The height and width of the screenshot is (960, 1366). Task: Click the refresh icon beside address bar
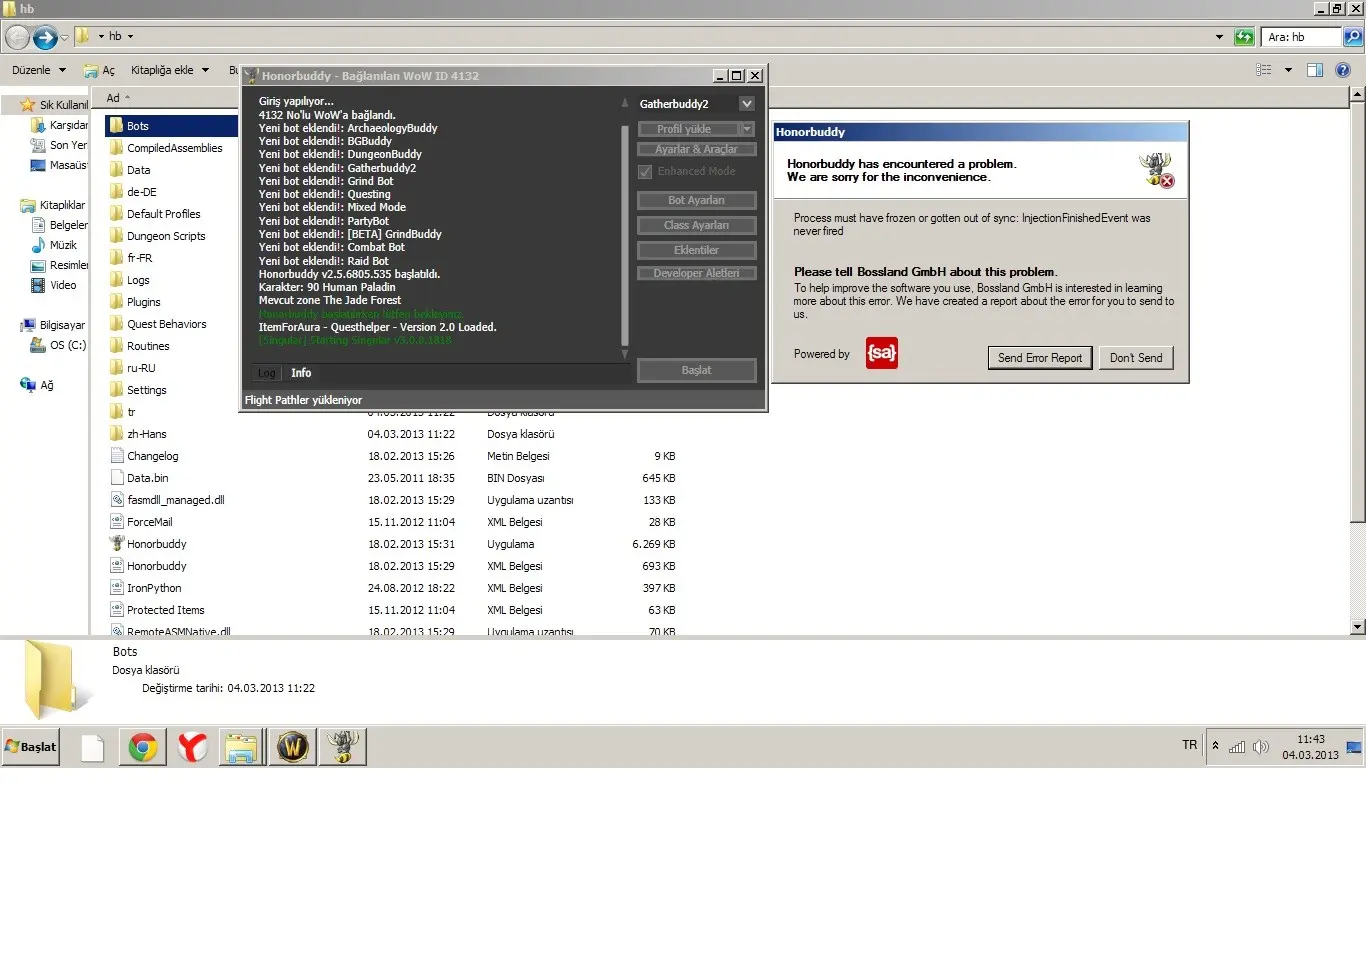pos(1244,37)
